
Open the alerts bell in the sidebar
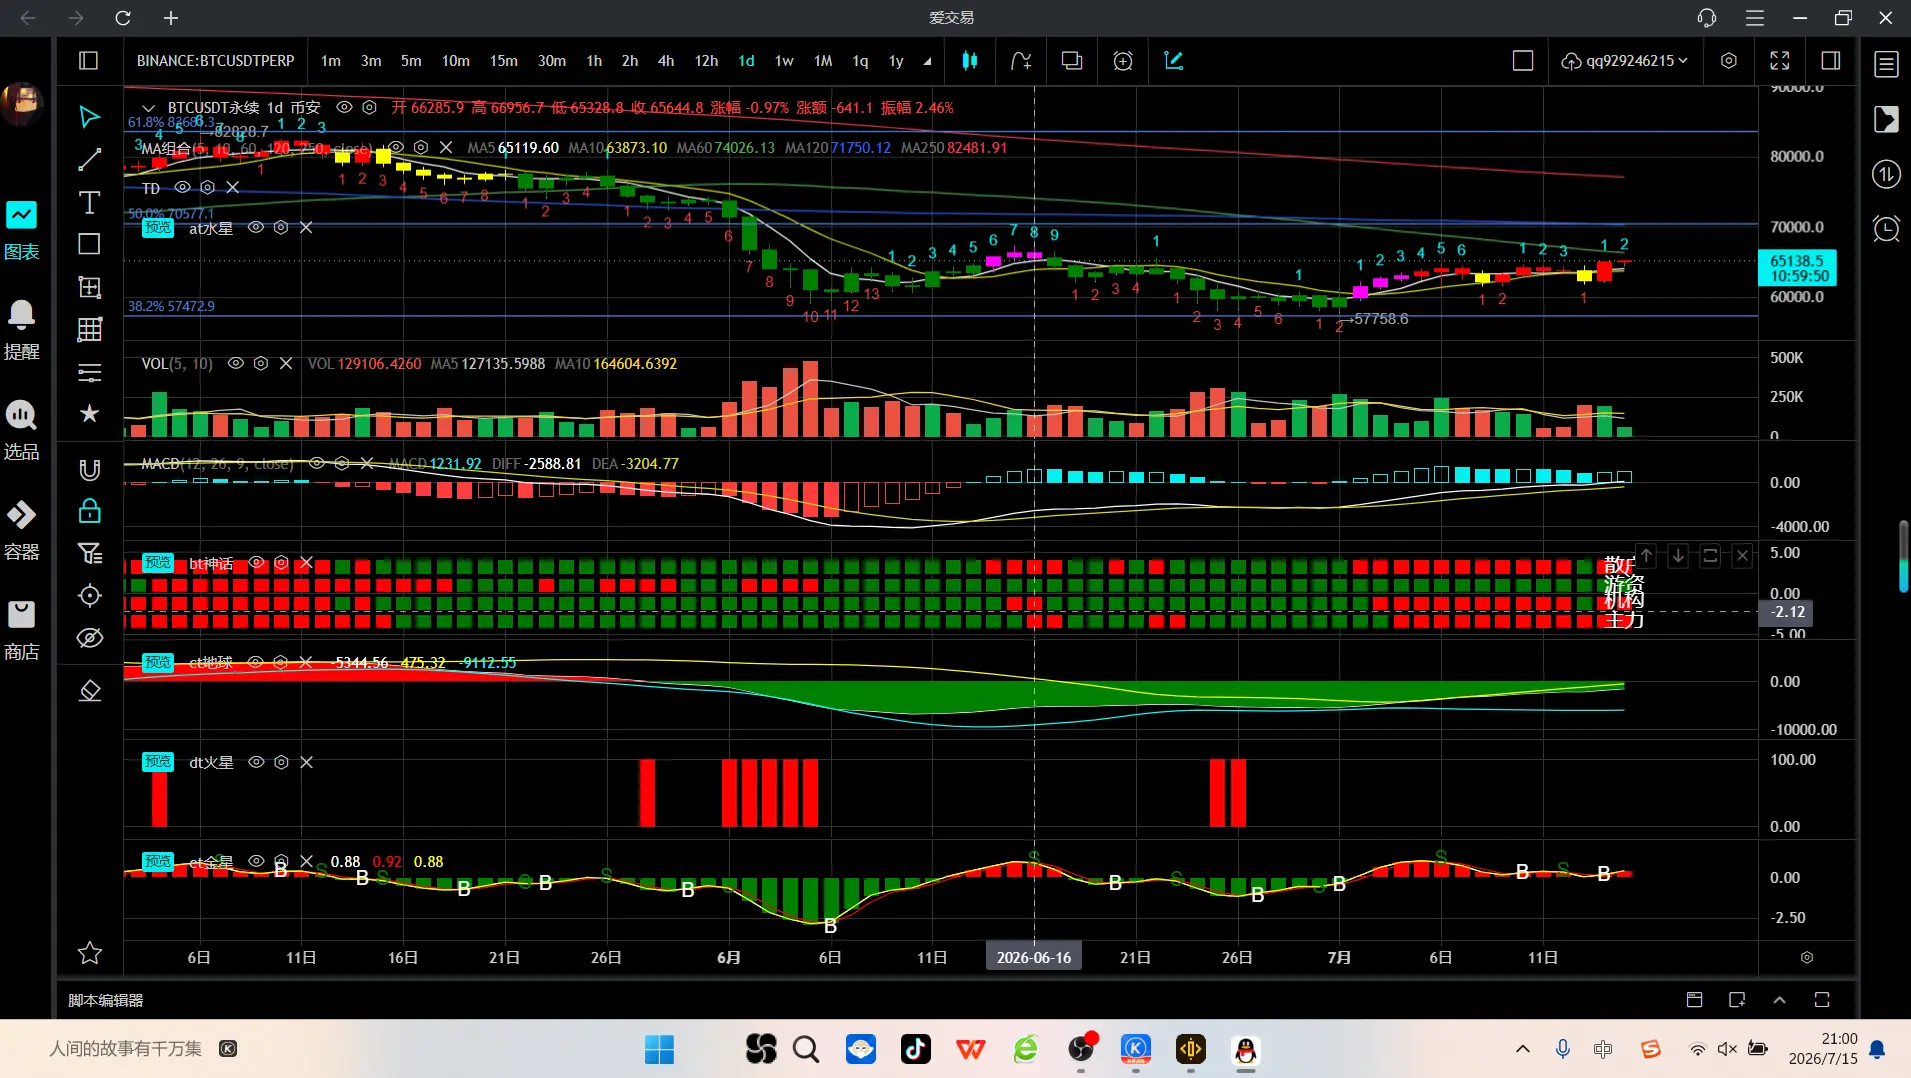pos(21,329)
